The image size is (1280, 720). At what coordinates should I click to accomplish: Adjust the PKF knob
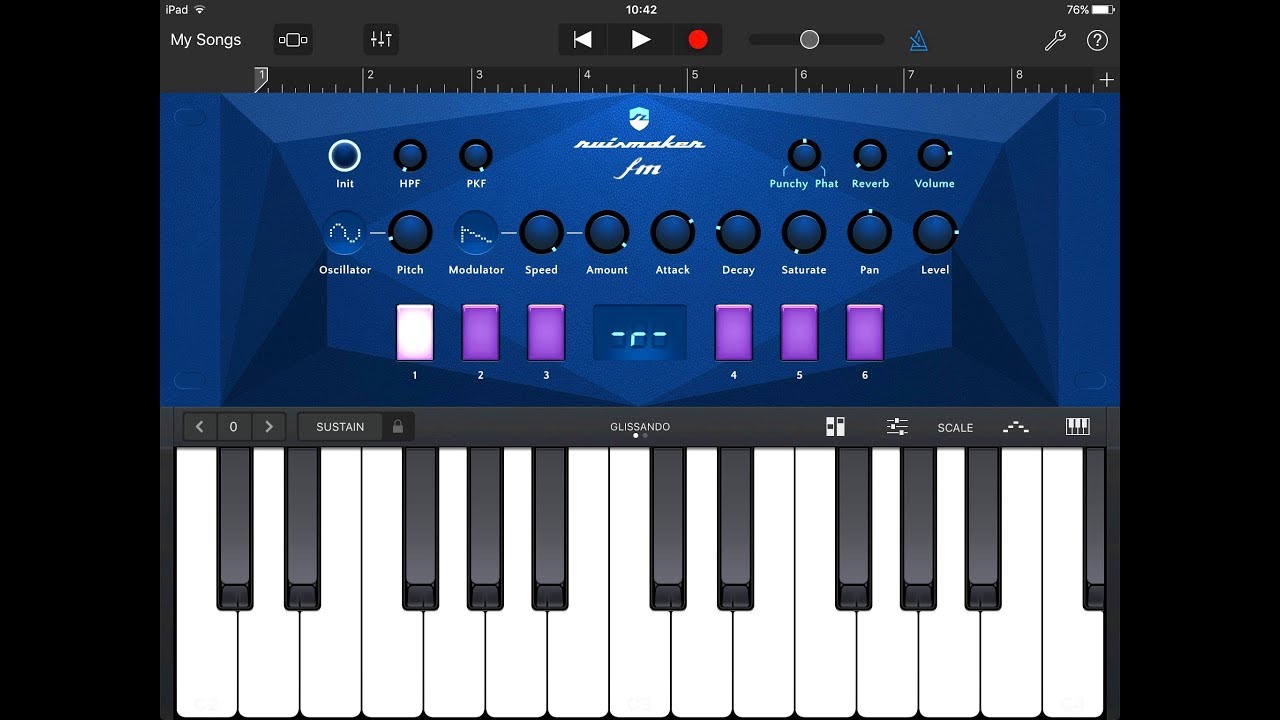click(x=476, y=156)
